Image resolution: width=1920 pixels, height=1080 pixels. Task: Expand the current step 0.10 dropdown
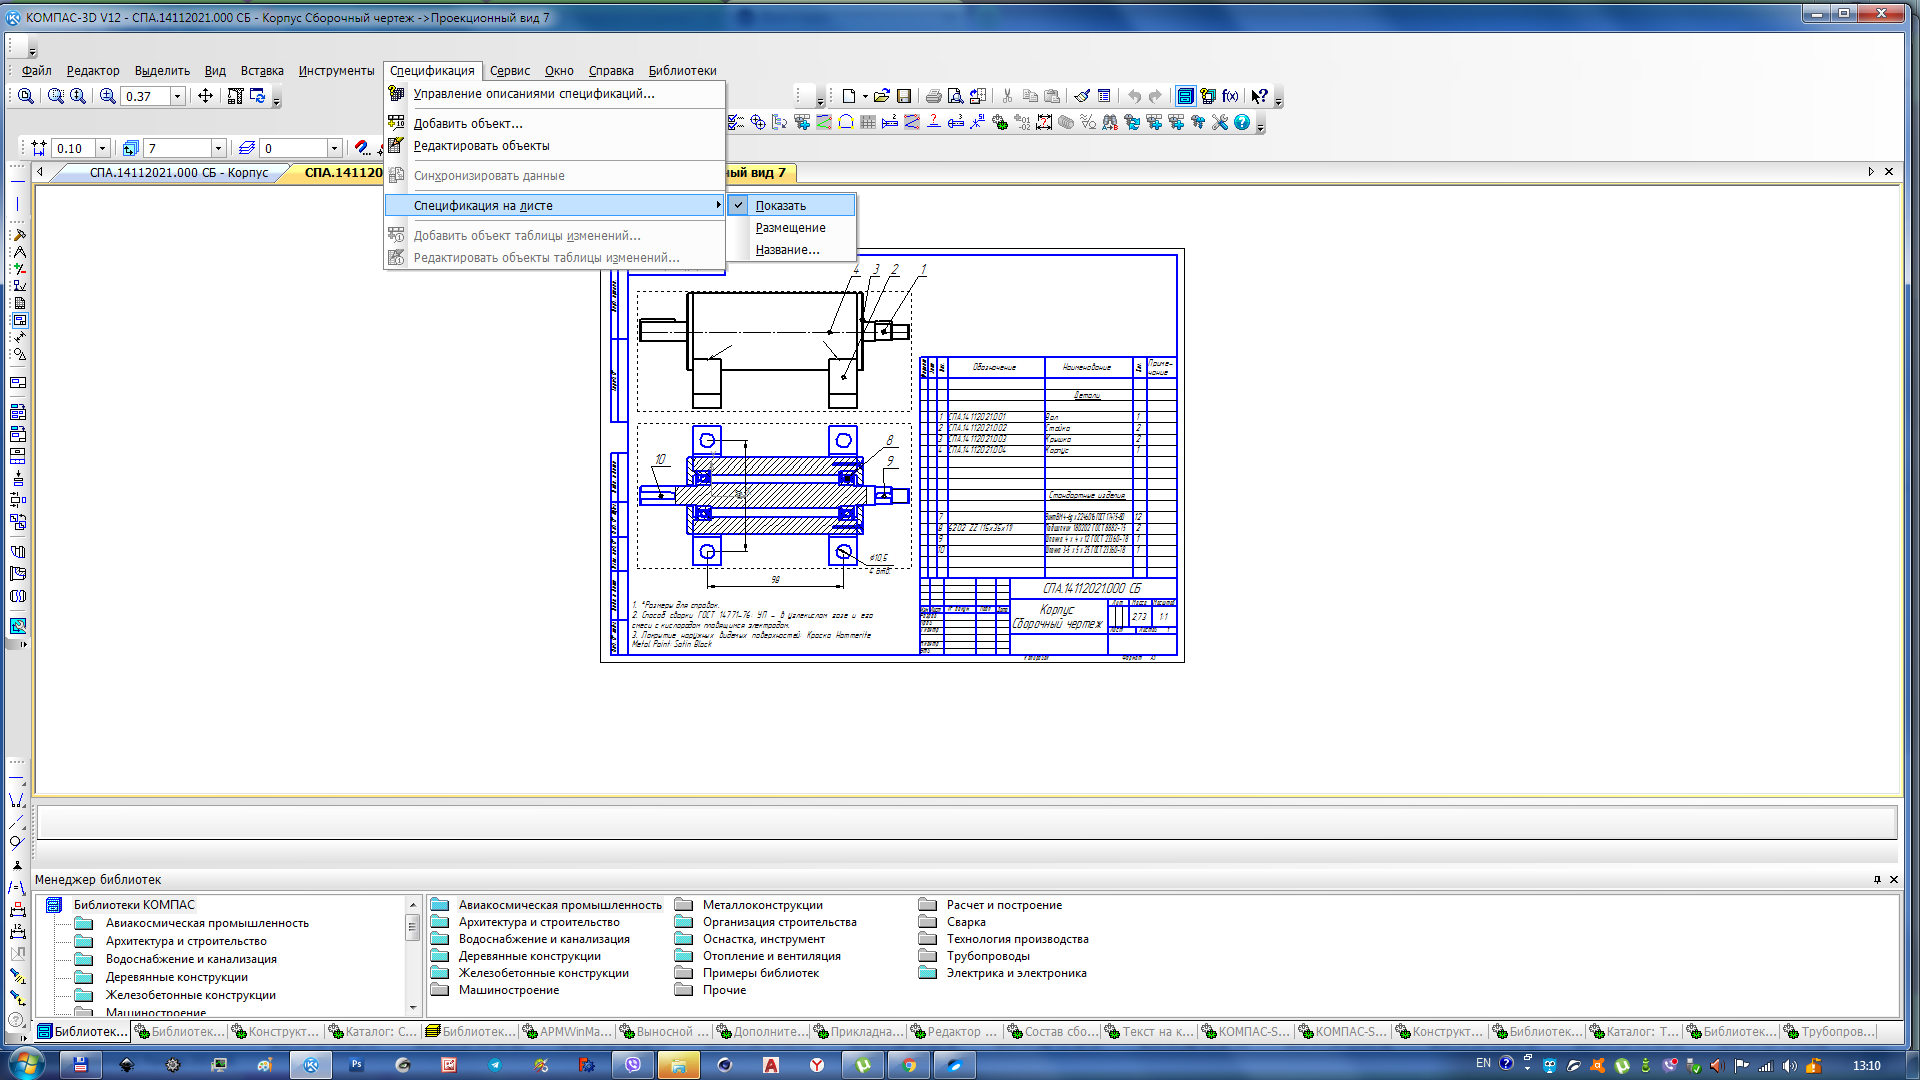point(102,148)
